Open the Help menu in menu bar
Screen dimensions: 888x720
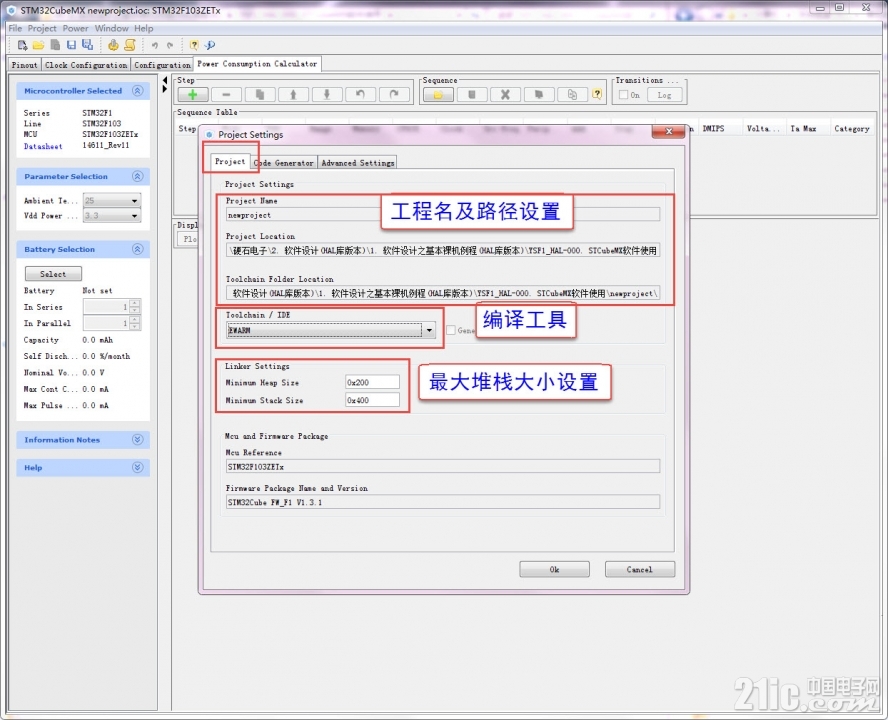click(144, 28)
